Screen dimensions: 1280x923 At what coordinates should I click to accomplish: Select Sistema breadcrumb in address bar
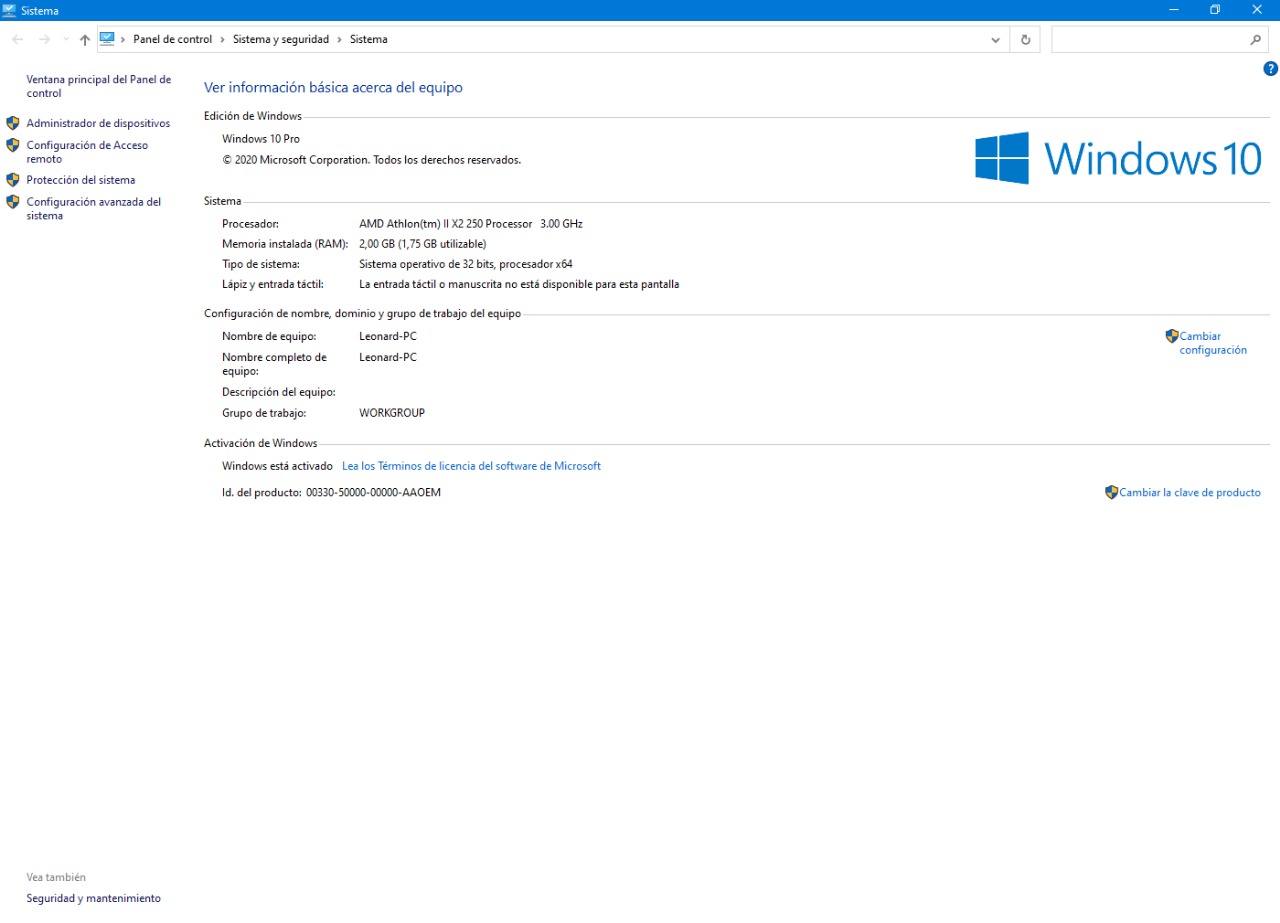[x=369, y=39]
